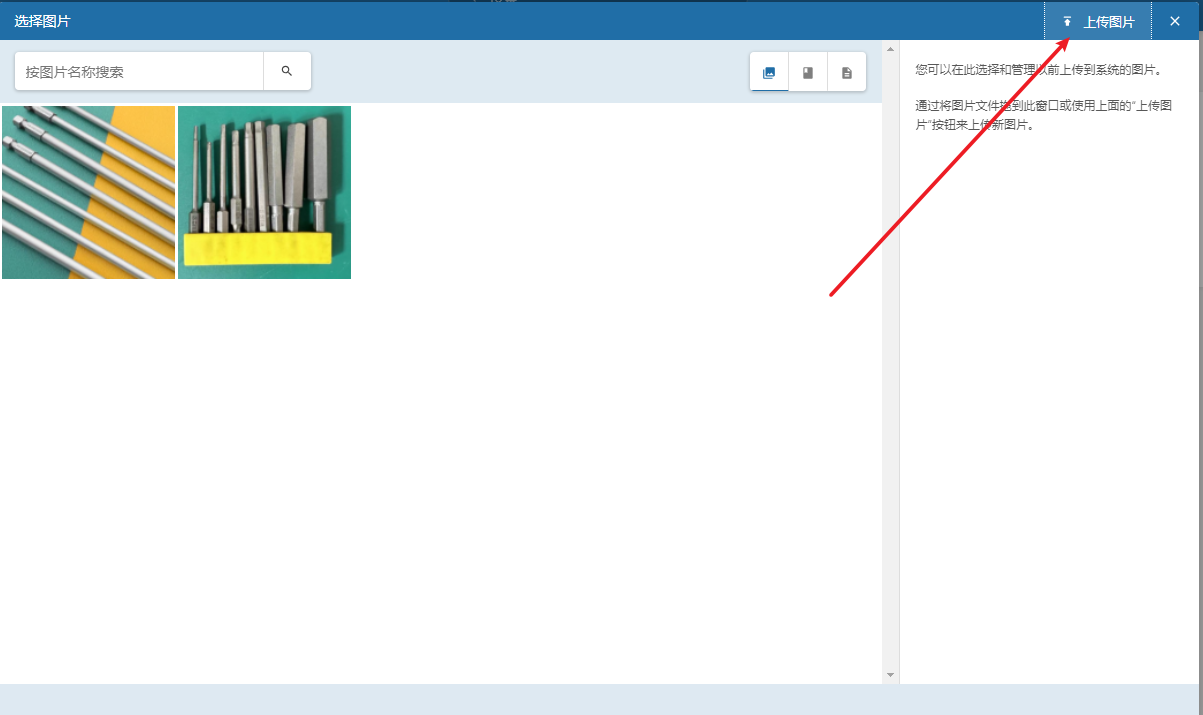1203x715 pixels.
Task: Select the document file icon tab
Action: 847,73
